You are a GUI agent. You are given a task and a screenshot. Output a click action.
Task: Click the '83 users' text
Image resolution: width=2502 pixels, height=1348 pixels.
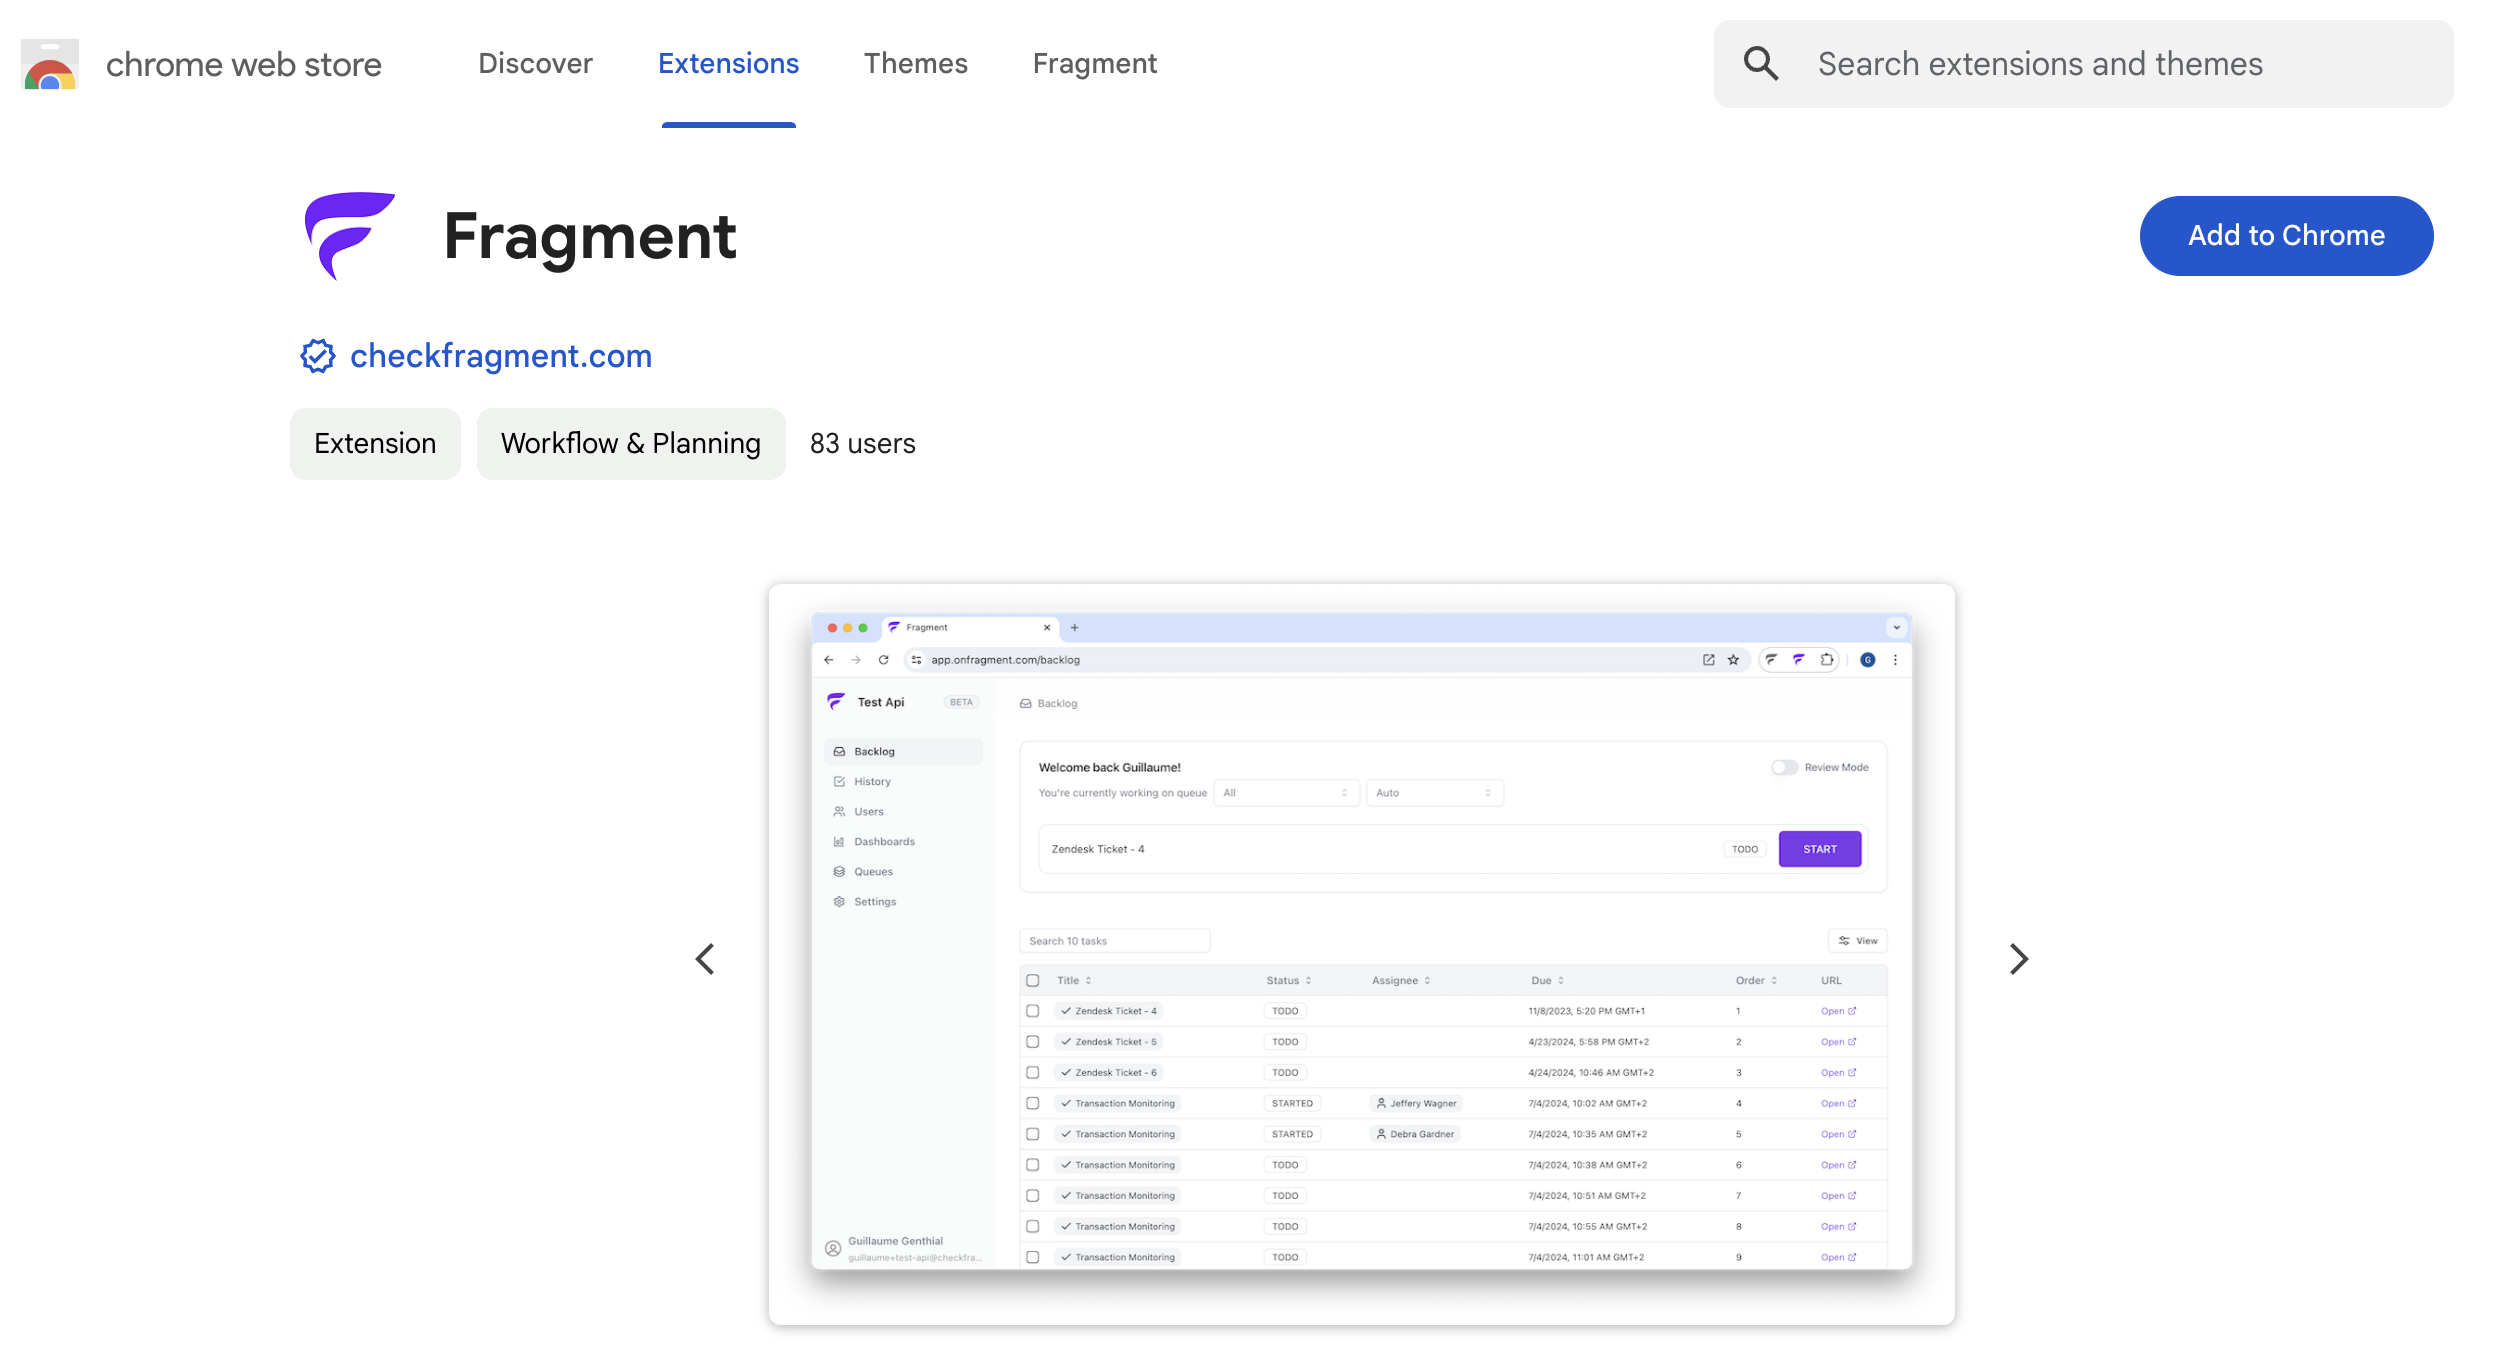point(862,444)
